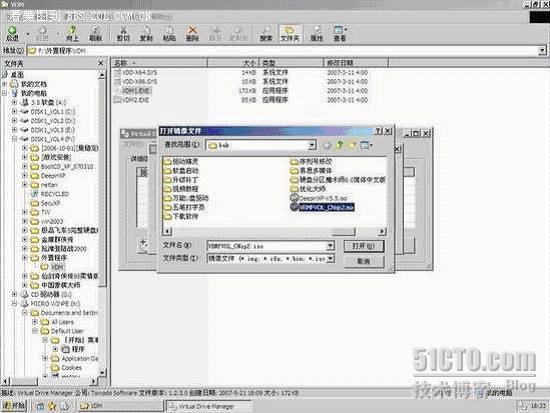
Task: Expand the 3.5 软盘 (A:) tree node
Action: (14, 102)
